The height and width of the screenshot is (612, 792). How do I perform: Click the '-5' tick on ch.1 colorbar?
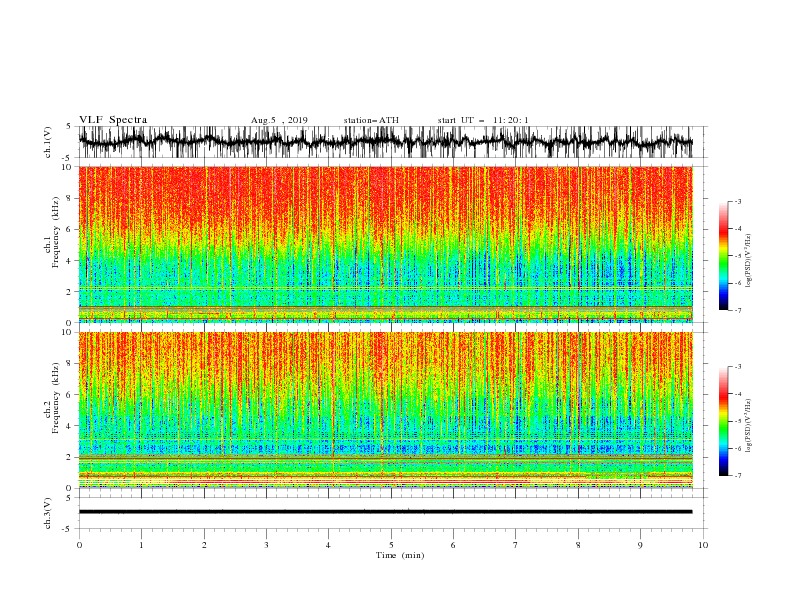[x=737, y=256]
